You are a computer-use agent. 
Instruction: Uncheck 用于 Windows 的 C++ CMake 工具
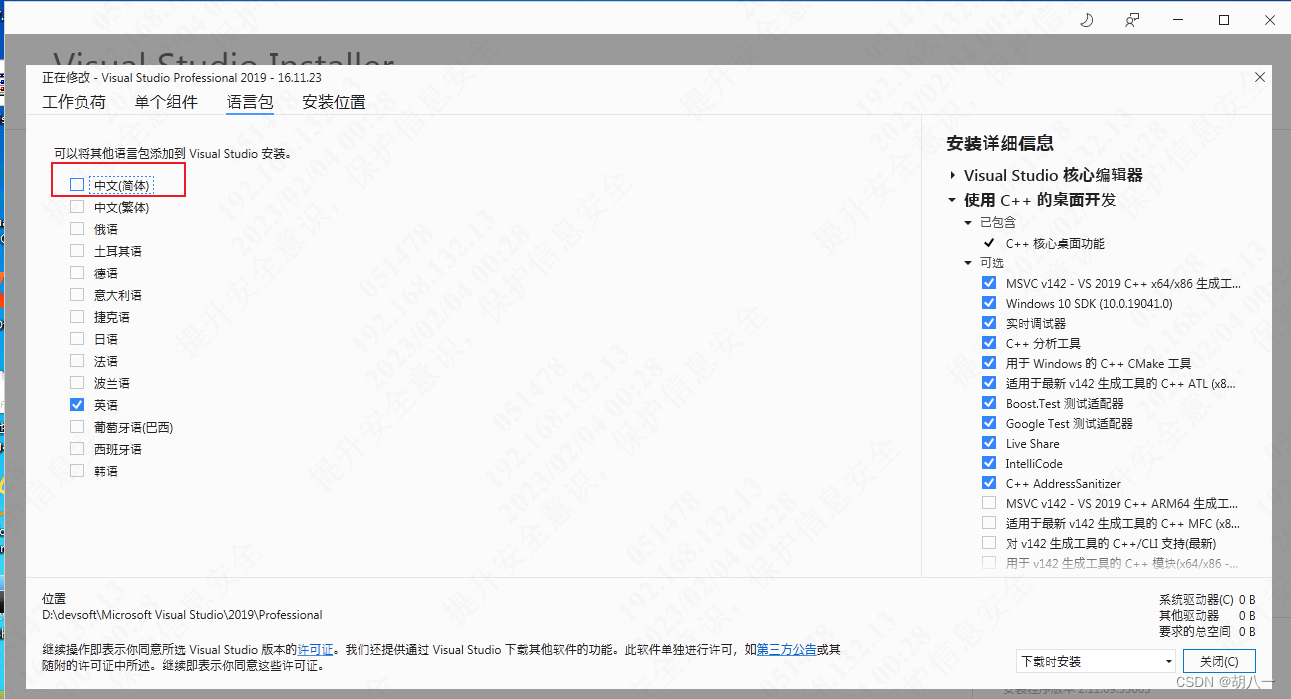[x=989, y=363]
